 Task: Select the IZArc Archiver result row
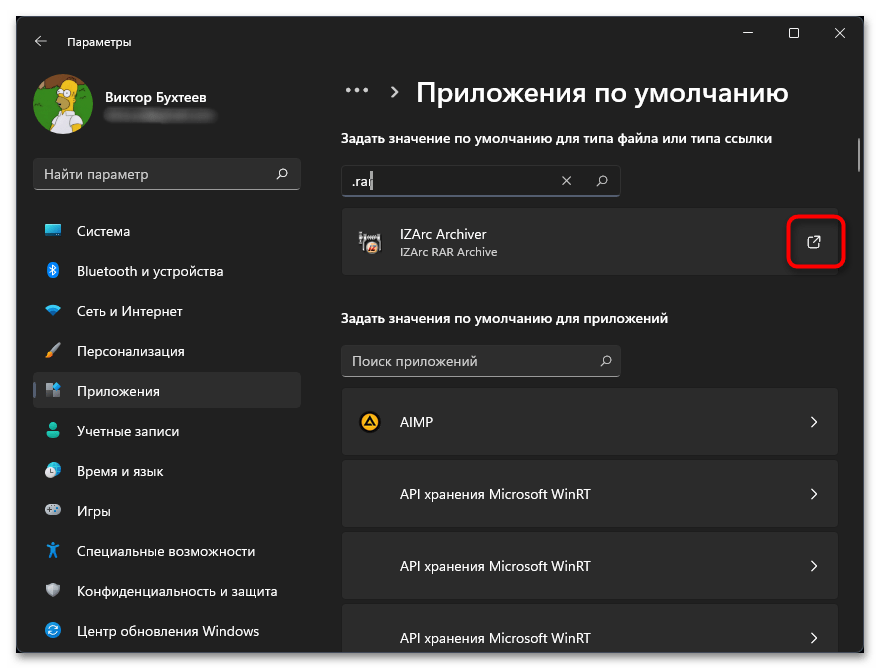589,242
